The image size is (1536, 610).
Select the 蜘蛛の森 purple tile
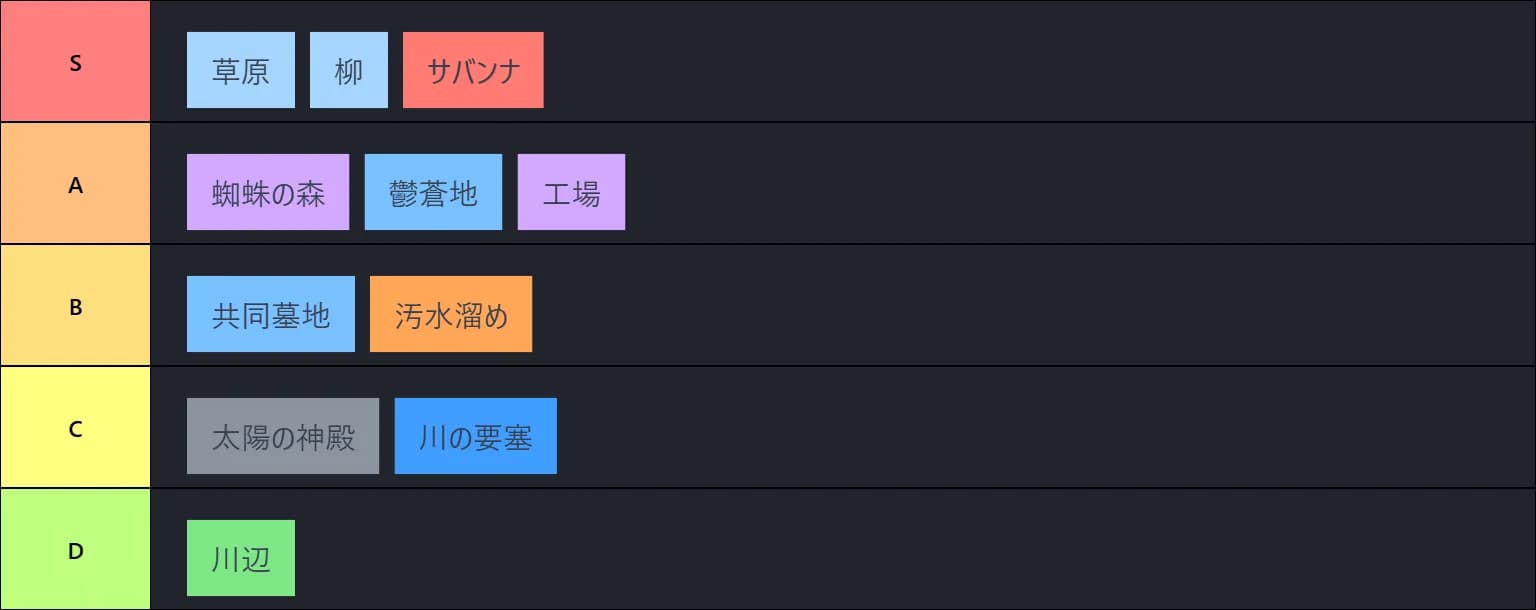(268, 192)
